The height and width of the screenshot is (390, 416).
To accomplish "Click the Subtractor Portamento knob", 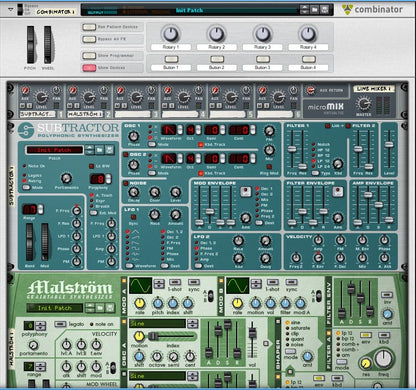I will [66, 178].
